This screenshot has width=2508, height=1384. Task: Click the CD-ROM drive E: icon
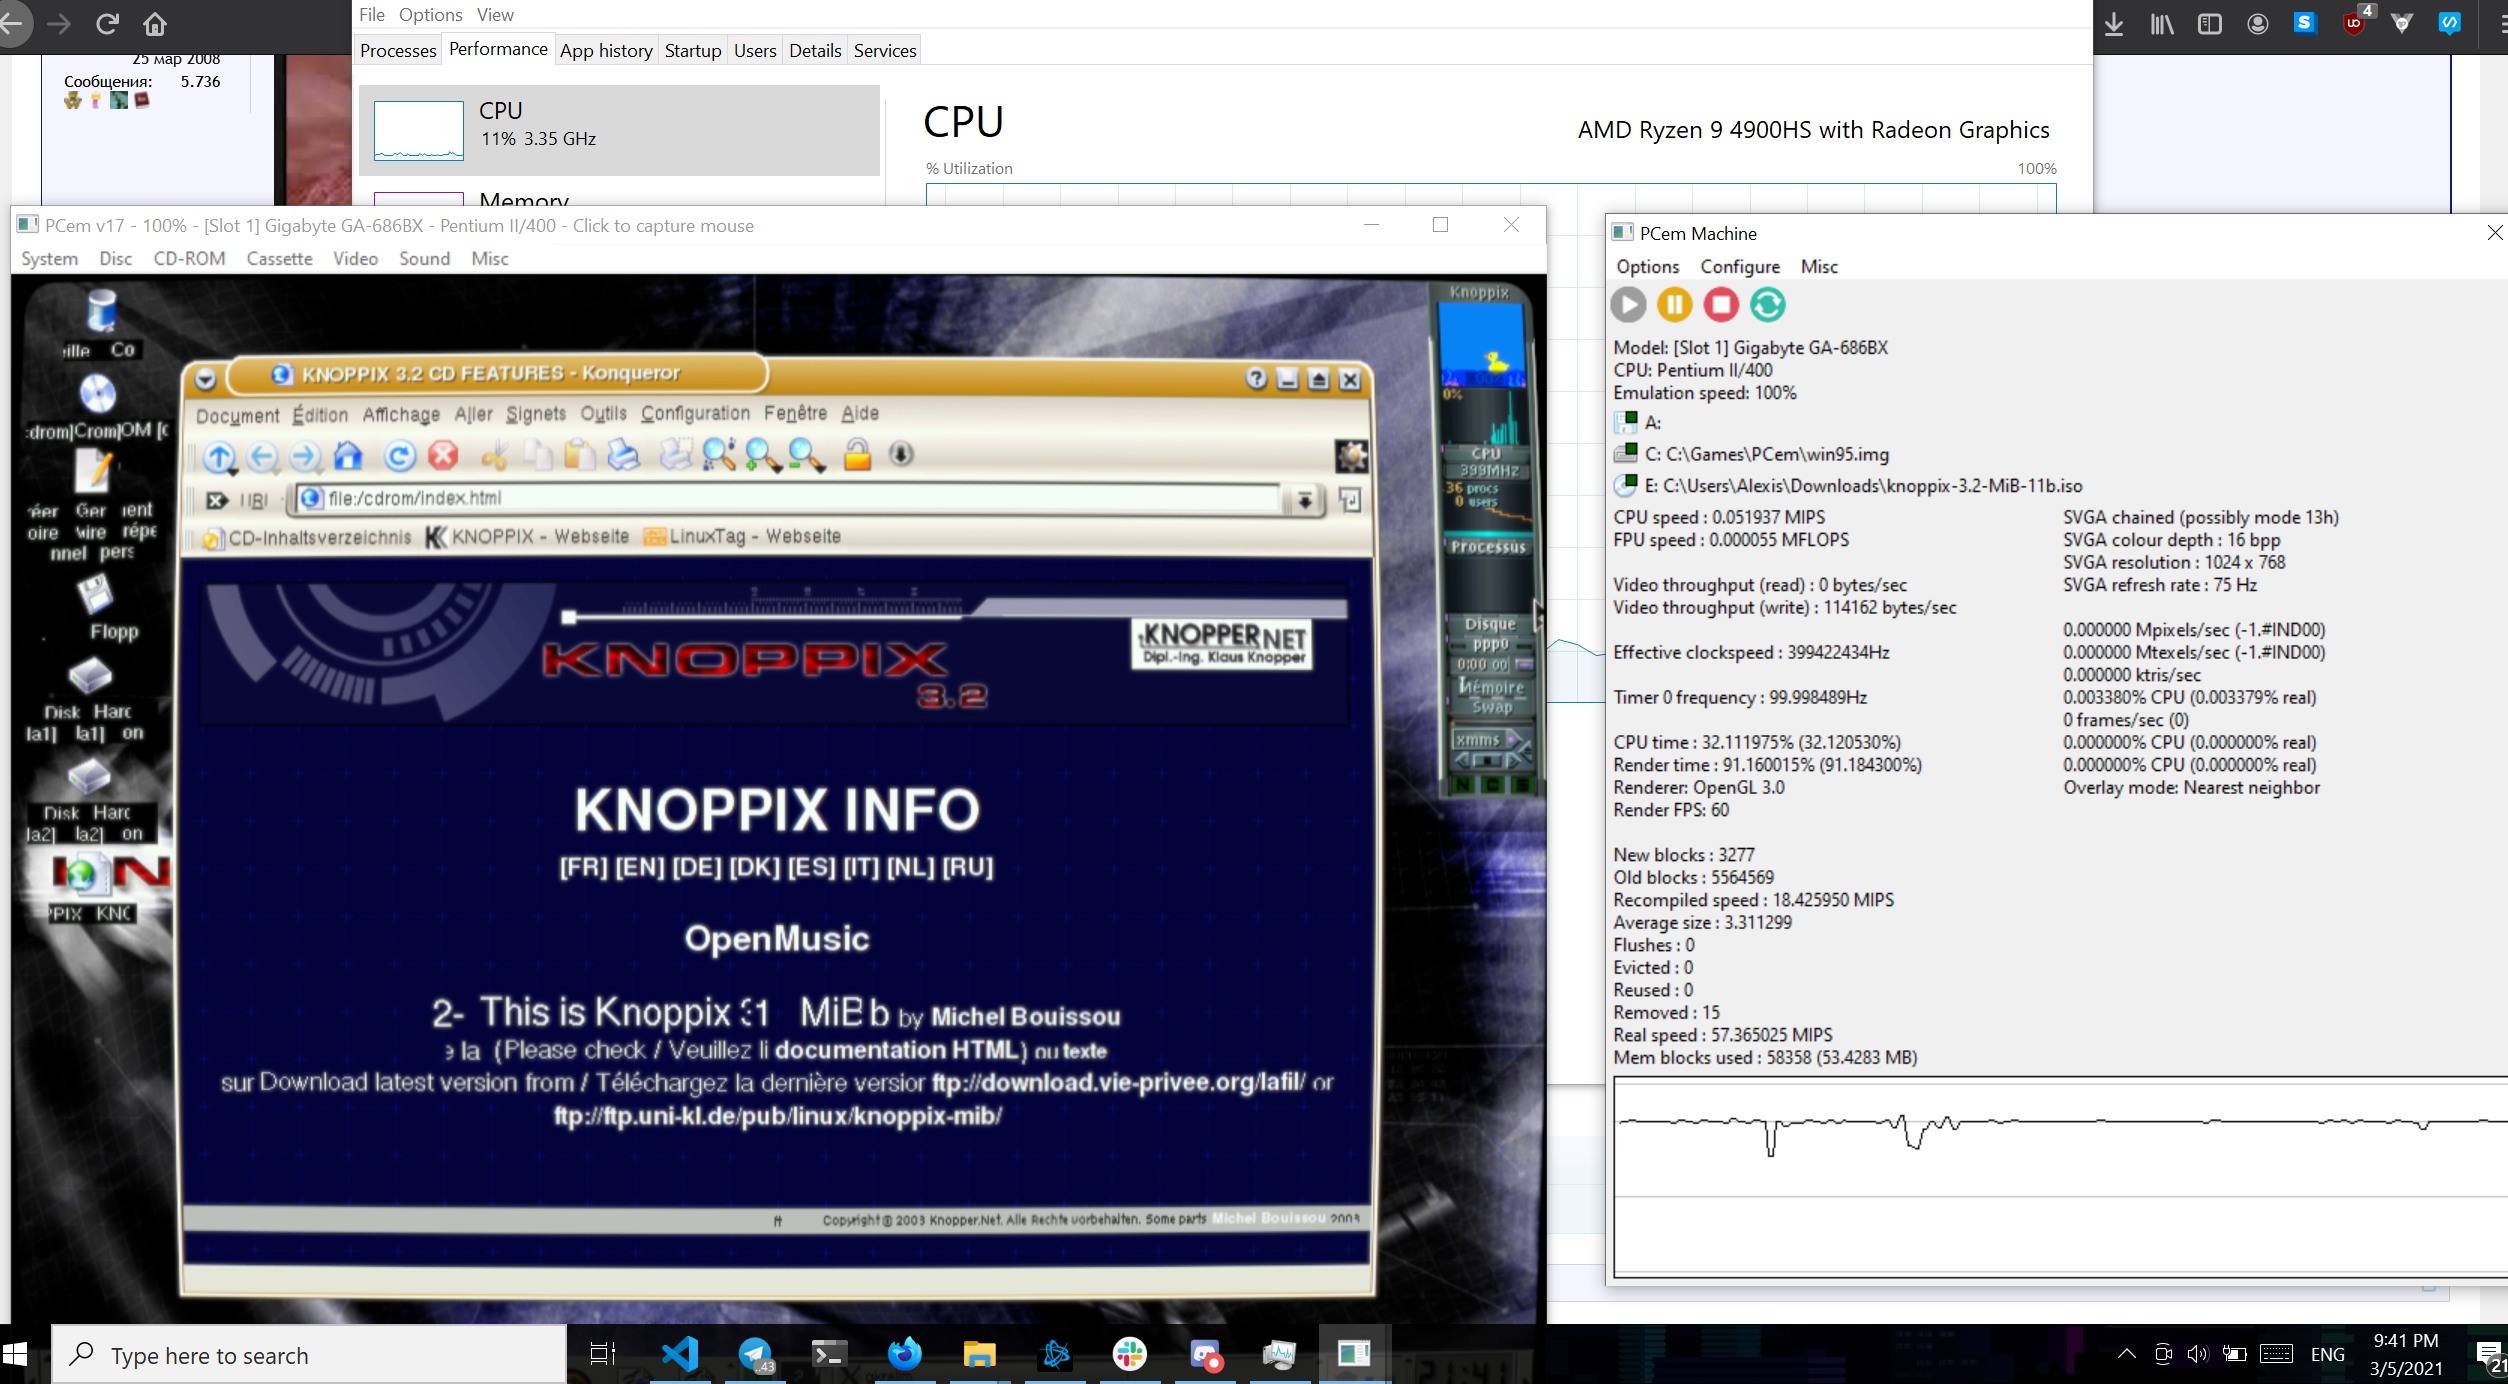[x=1625, y=485]
